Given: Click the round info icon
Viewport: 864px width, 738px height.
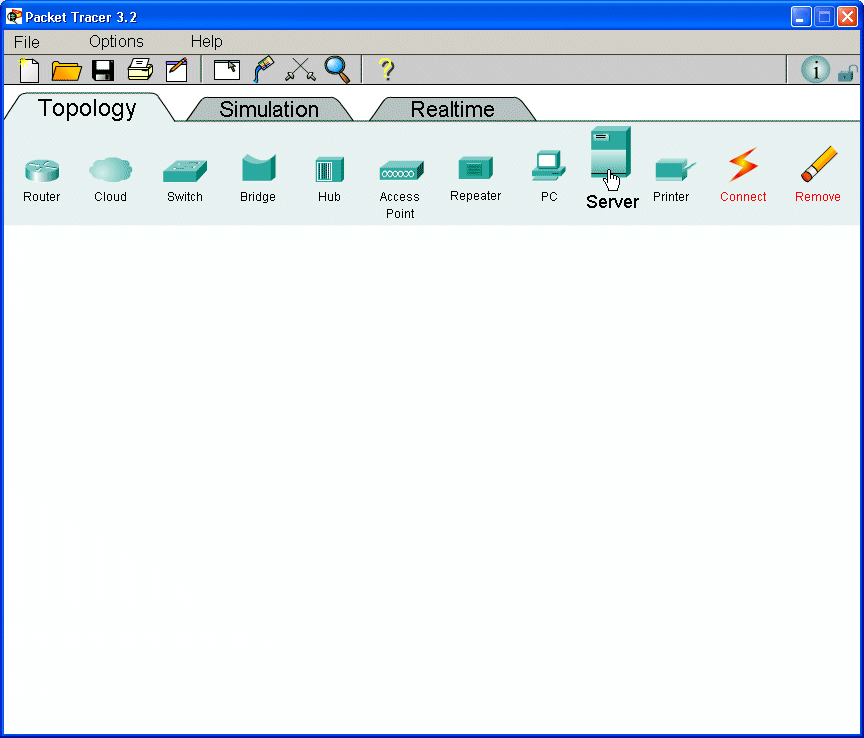Looking at the screenshot, I should pyautogui.click(x=816, y=69).
